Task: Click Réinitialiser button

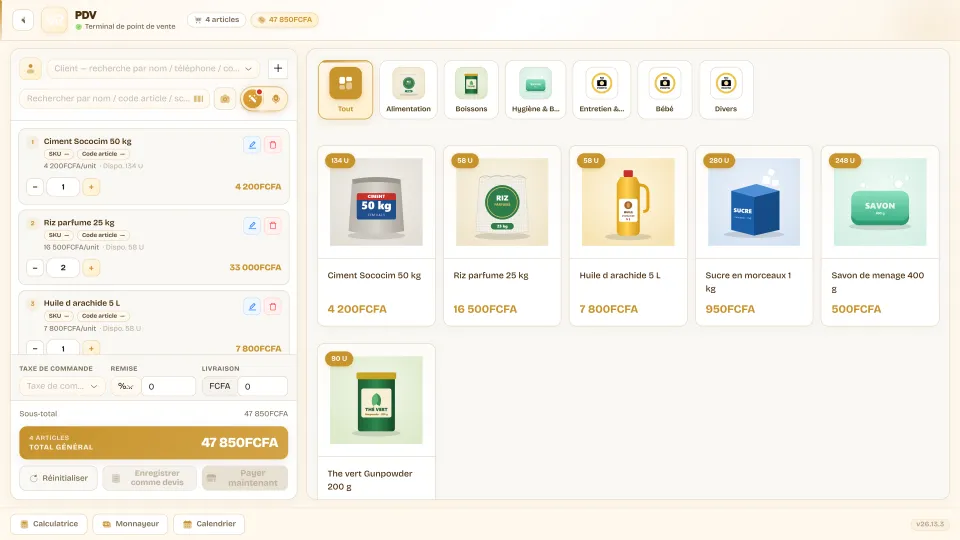Action: click(59, 478)
